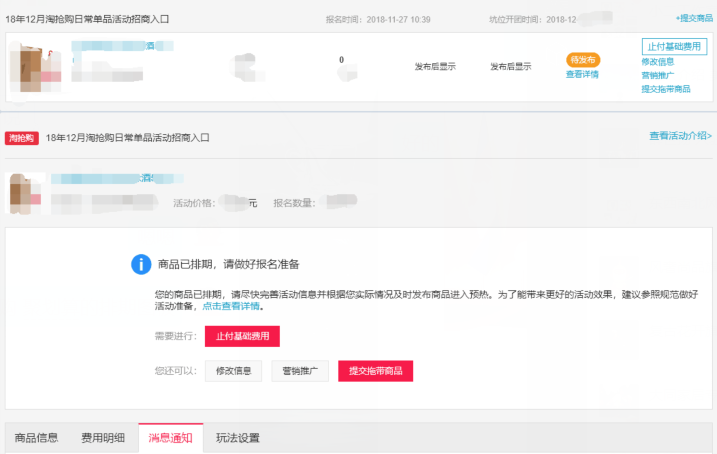Open the 修改信息 link in the top product row
This screenshot has width=717, height=454.
(x=658, y=62)
